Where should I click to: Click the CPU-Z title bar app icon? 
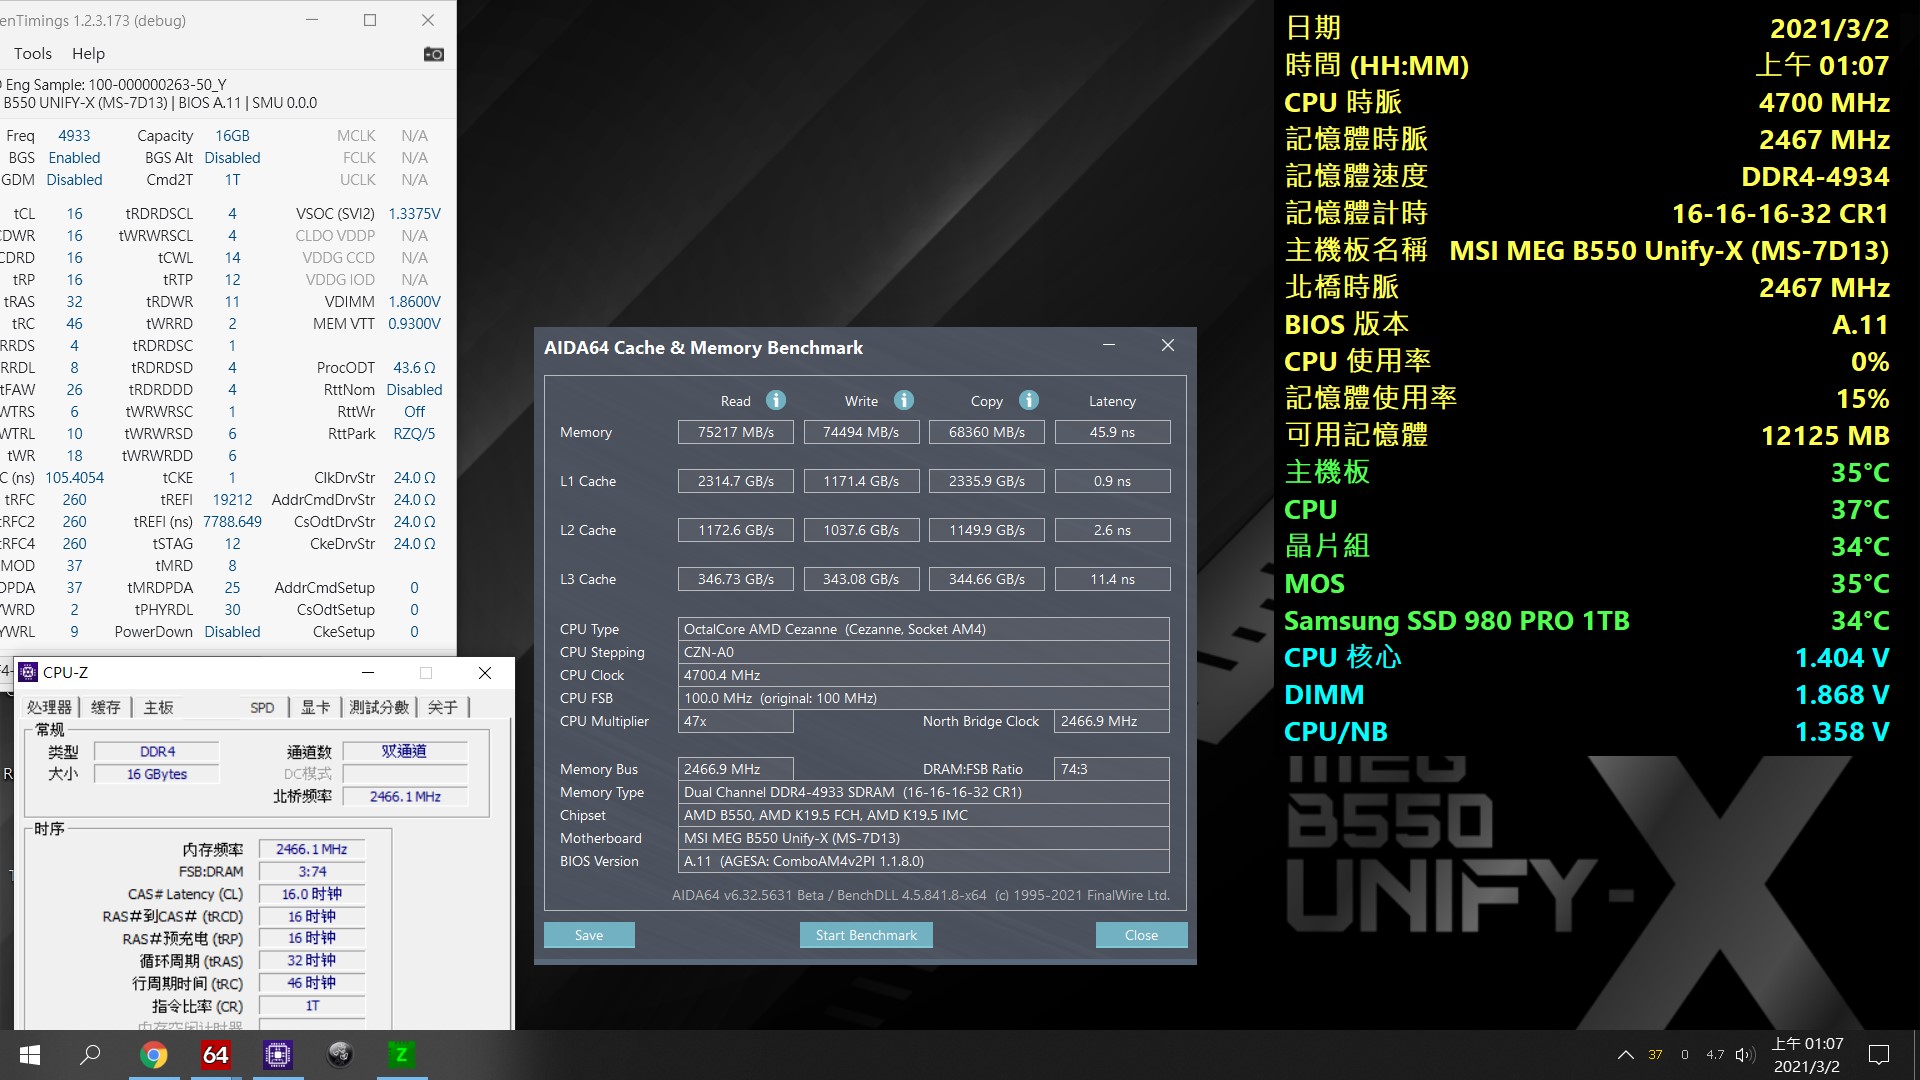(x=28, y=673)
